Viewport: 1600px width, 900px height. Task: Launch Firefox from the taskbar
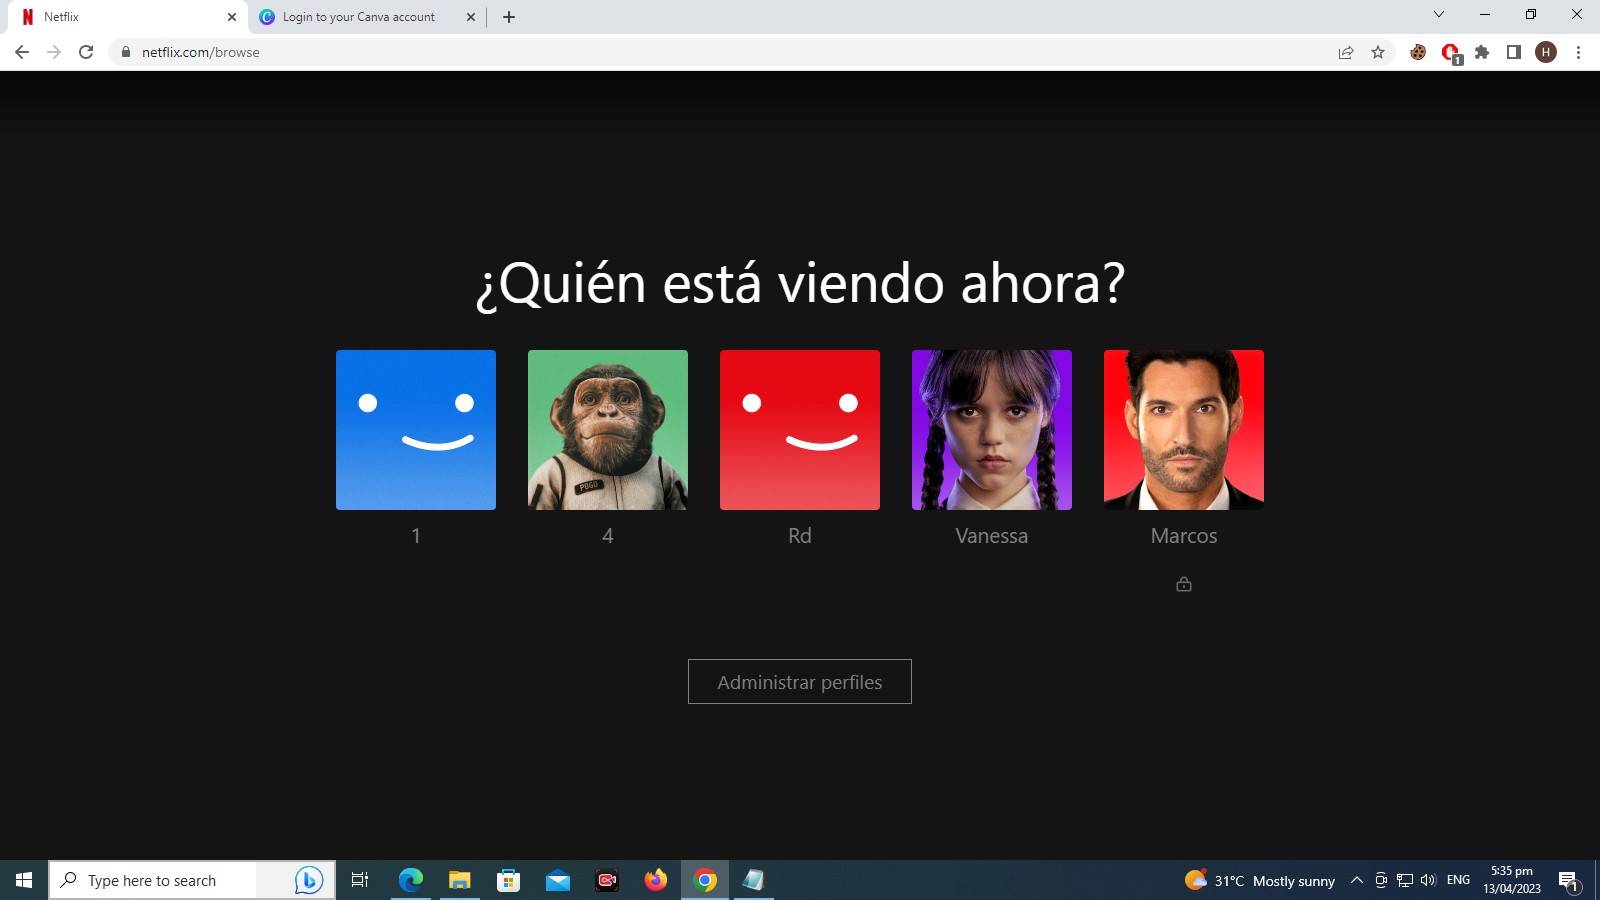tap(656, 880)
